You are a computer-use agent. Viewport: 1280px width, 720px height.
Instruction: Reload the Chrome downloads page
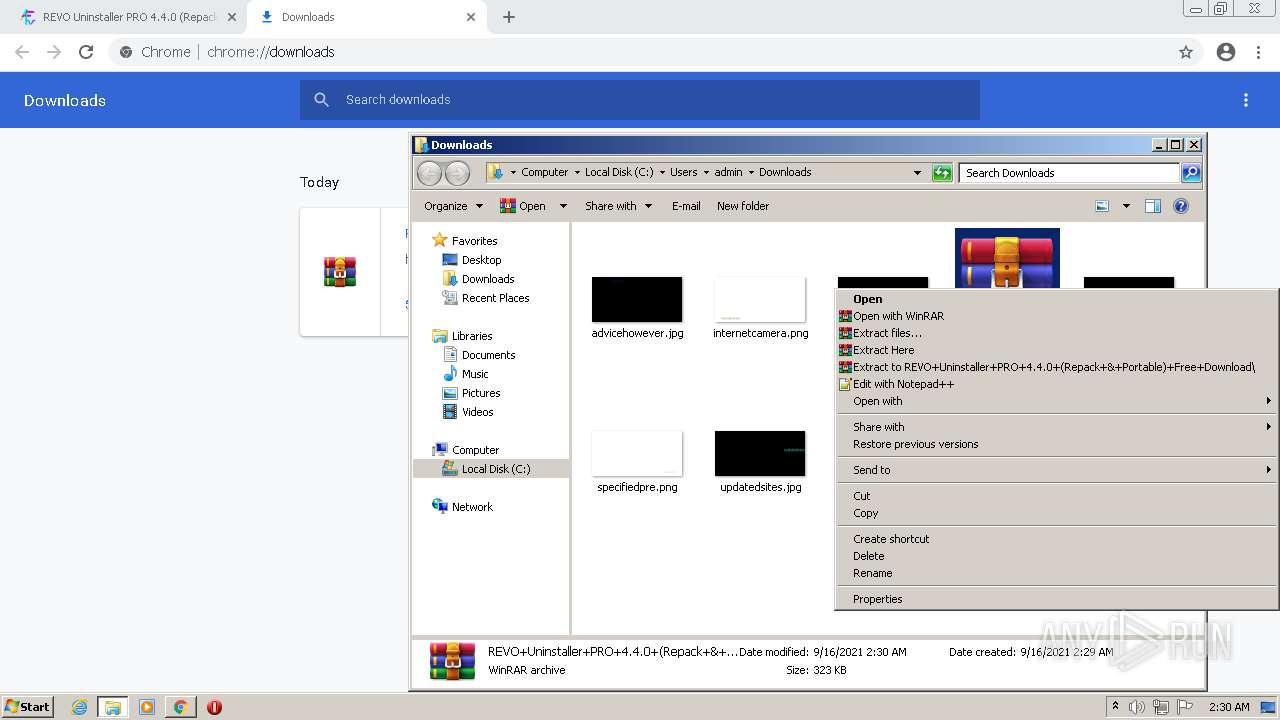86,52
